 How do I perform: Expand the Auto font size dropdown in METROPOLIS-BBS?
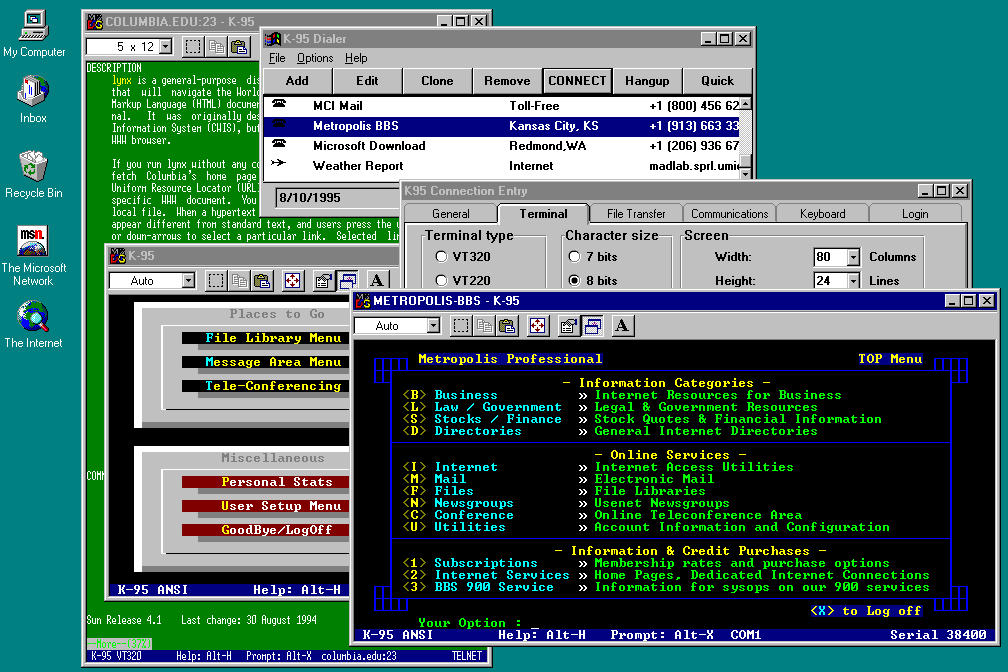(x=432, y=325)
